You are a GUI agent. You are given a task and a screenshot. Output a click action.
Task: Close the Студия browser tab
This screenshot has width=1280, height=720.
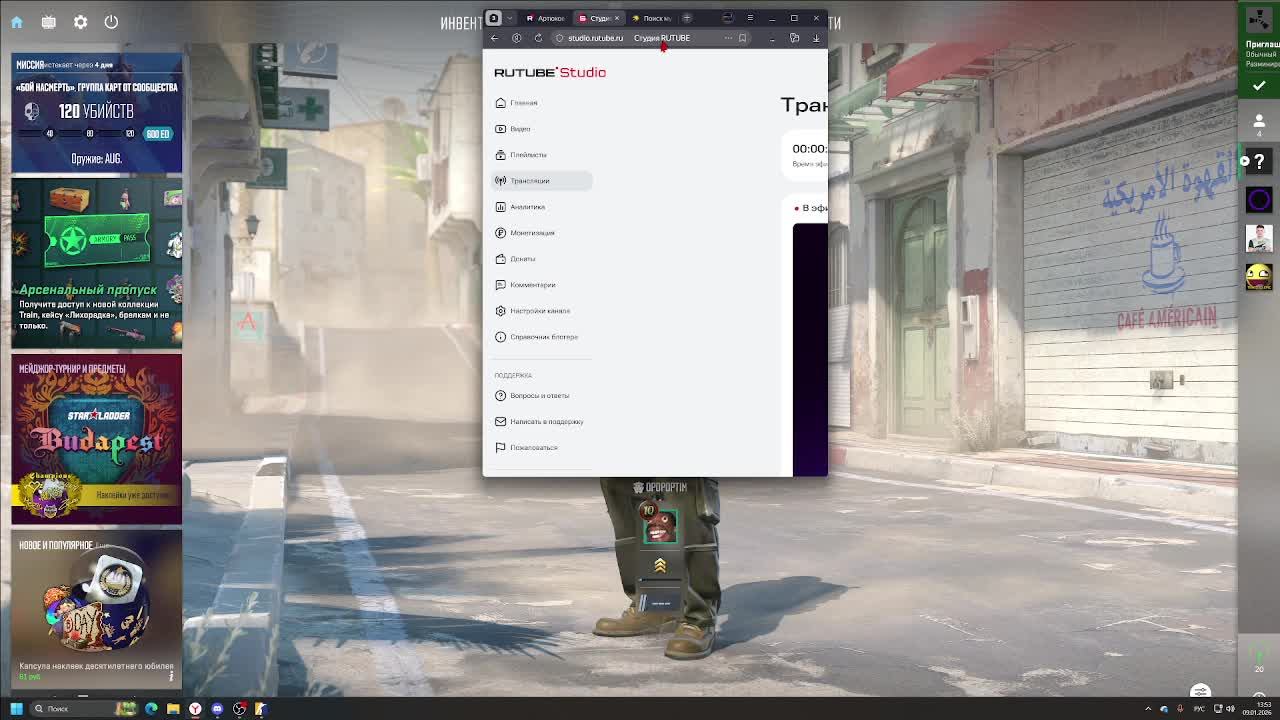tap(617, 18)
